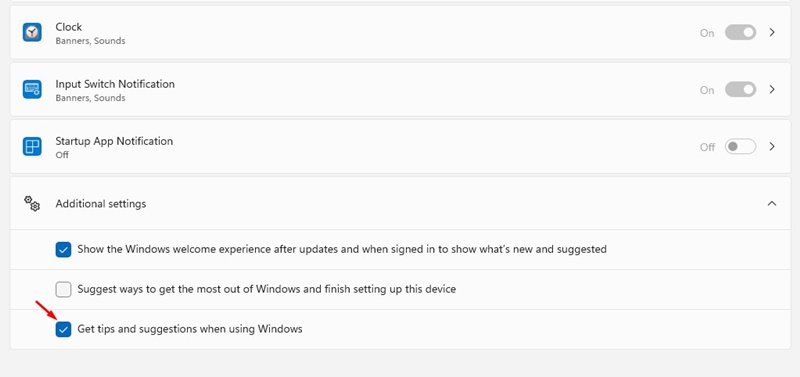Uncheck Show the Windows welcome experience checkbox

[x=63, y=249]
